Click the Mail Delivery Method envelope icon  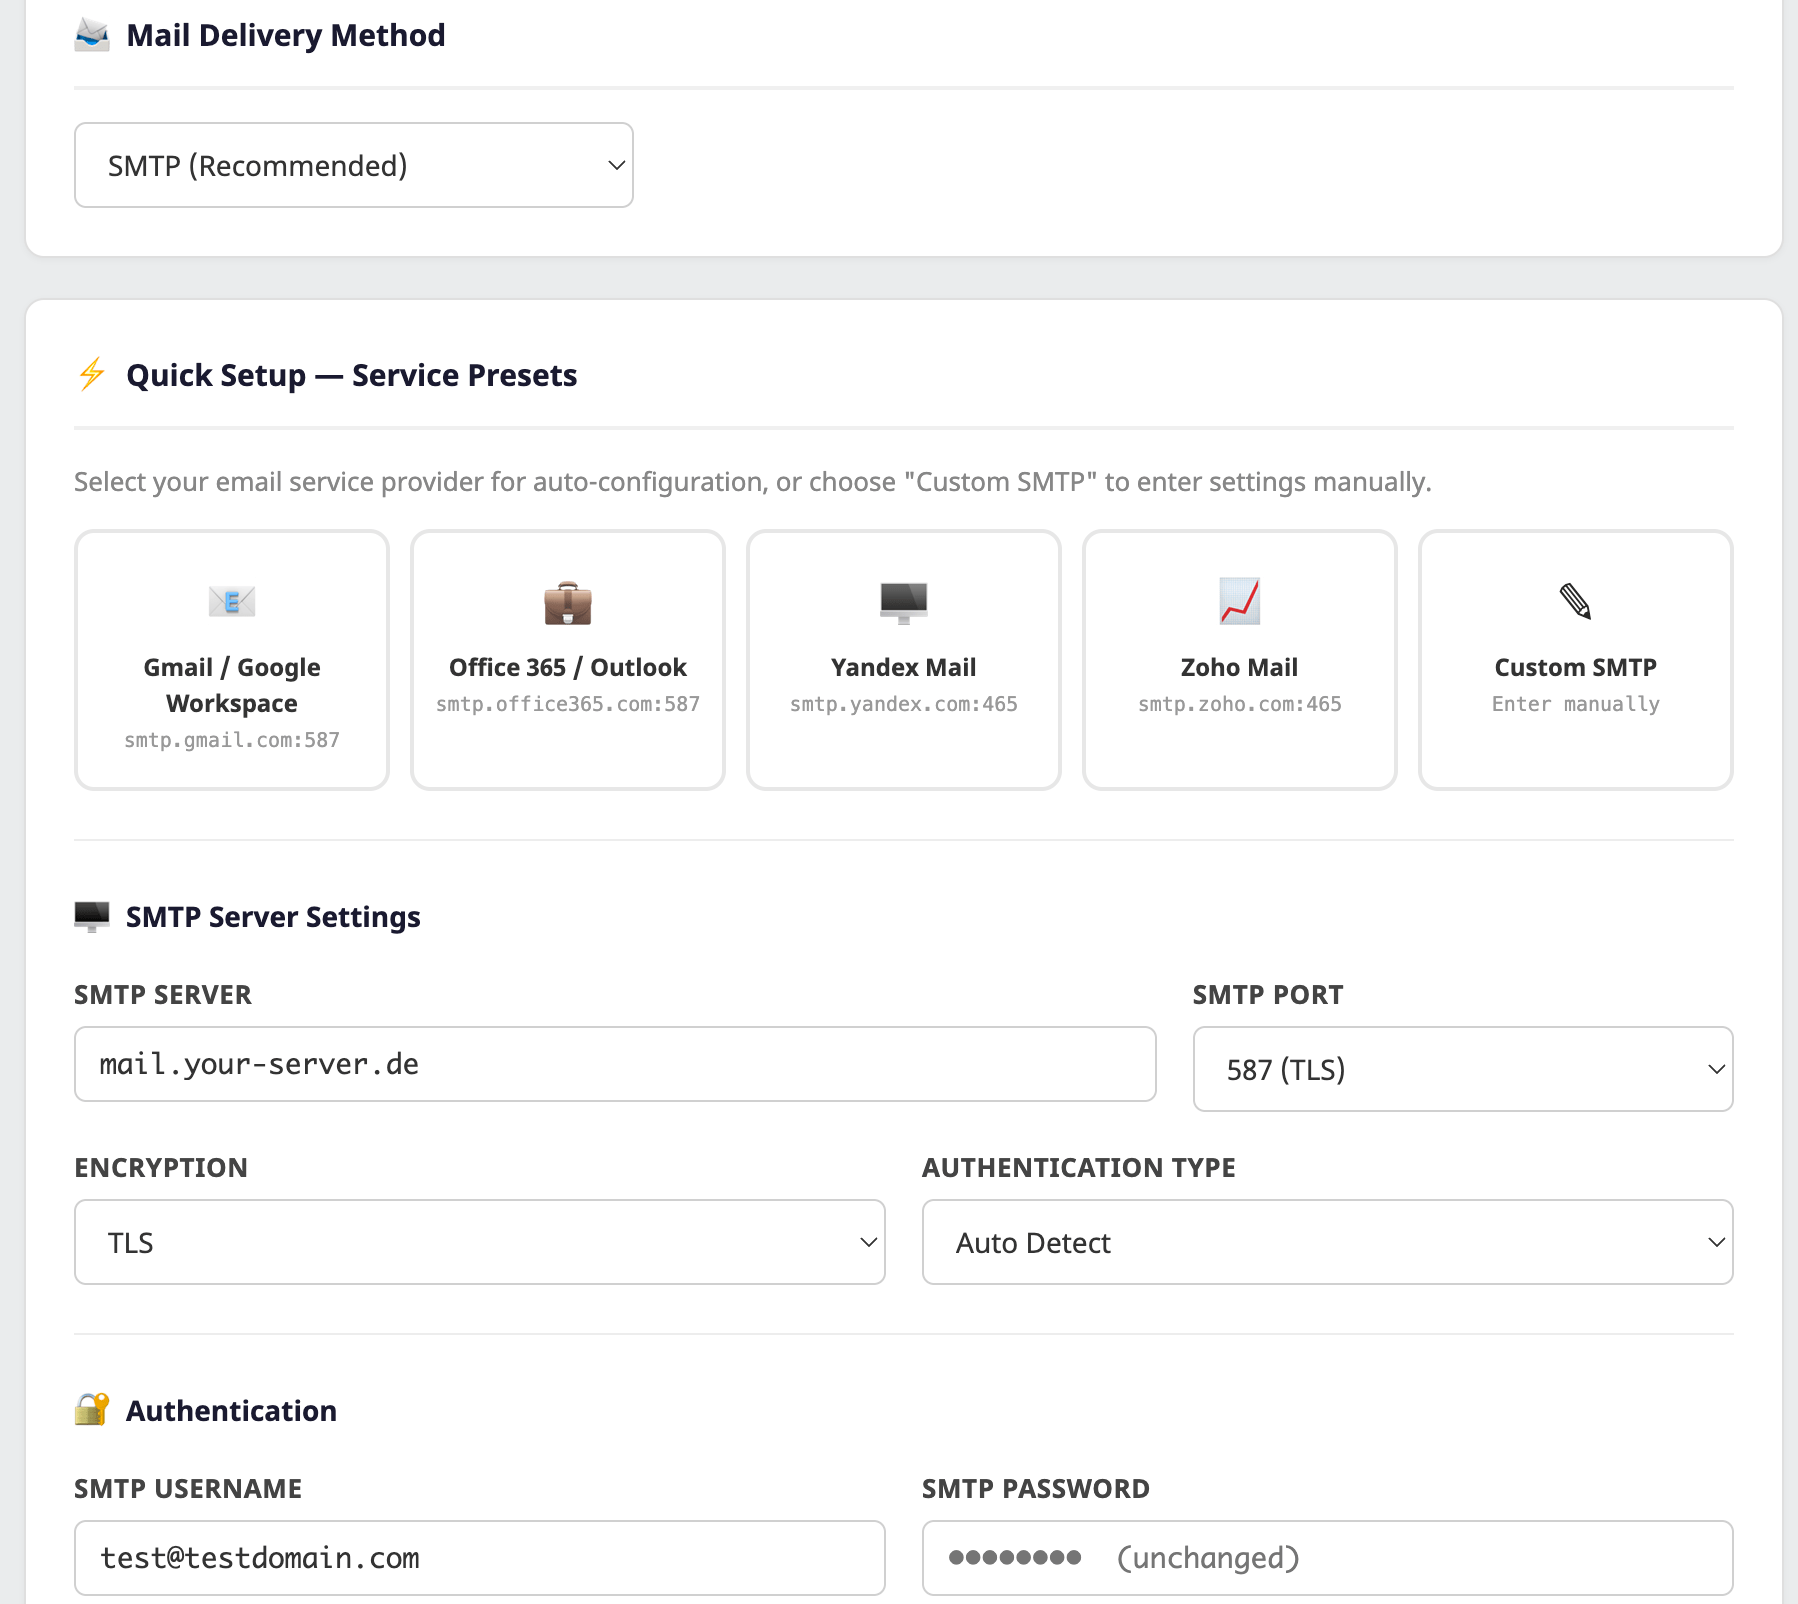click(x=92, y=35)
